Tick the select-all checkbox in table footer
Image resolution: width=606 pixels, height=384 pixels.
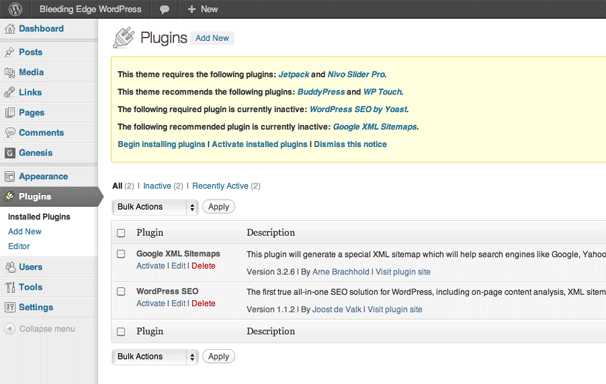(121, 331)
